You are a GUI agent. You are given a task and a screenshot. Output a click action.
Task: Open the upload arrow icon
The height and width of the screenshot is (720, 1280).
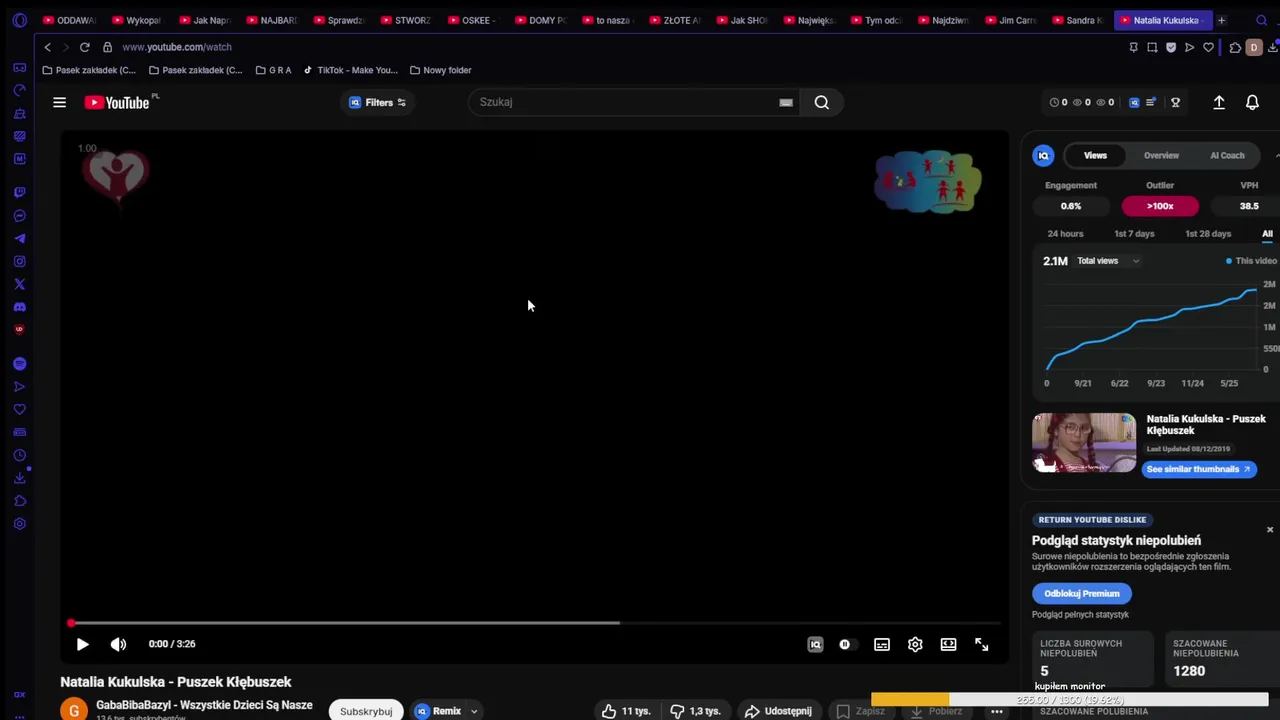[1219, 102]
